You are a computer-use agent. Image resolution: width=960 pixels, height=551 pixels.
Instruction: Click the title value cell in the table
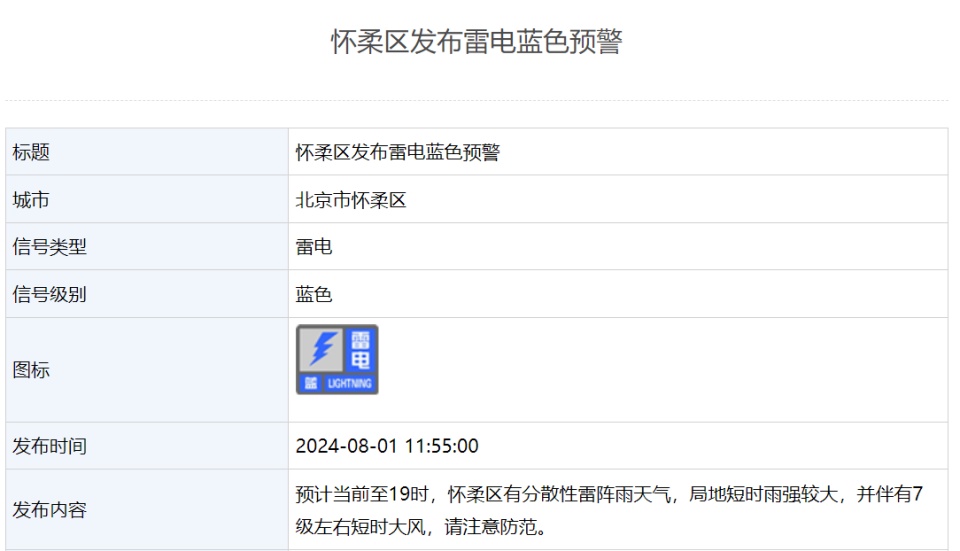coord(397,153)
